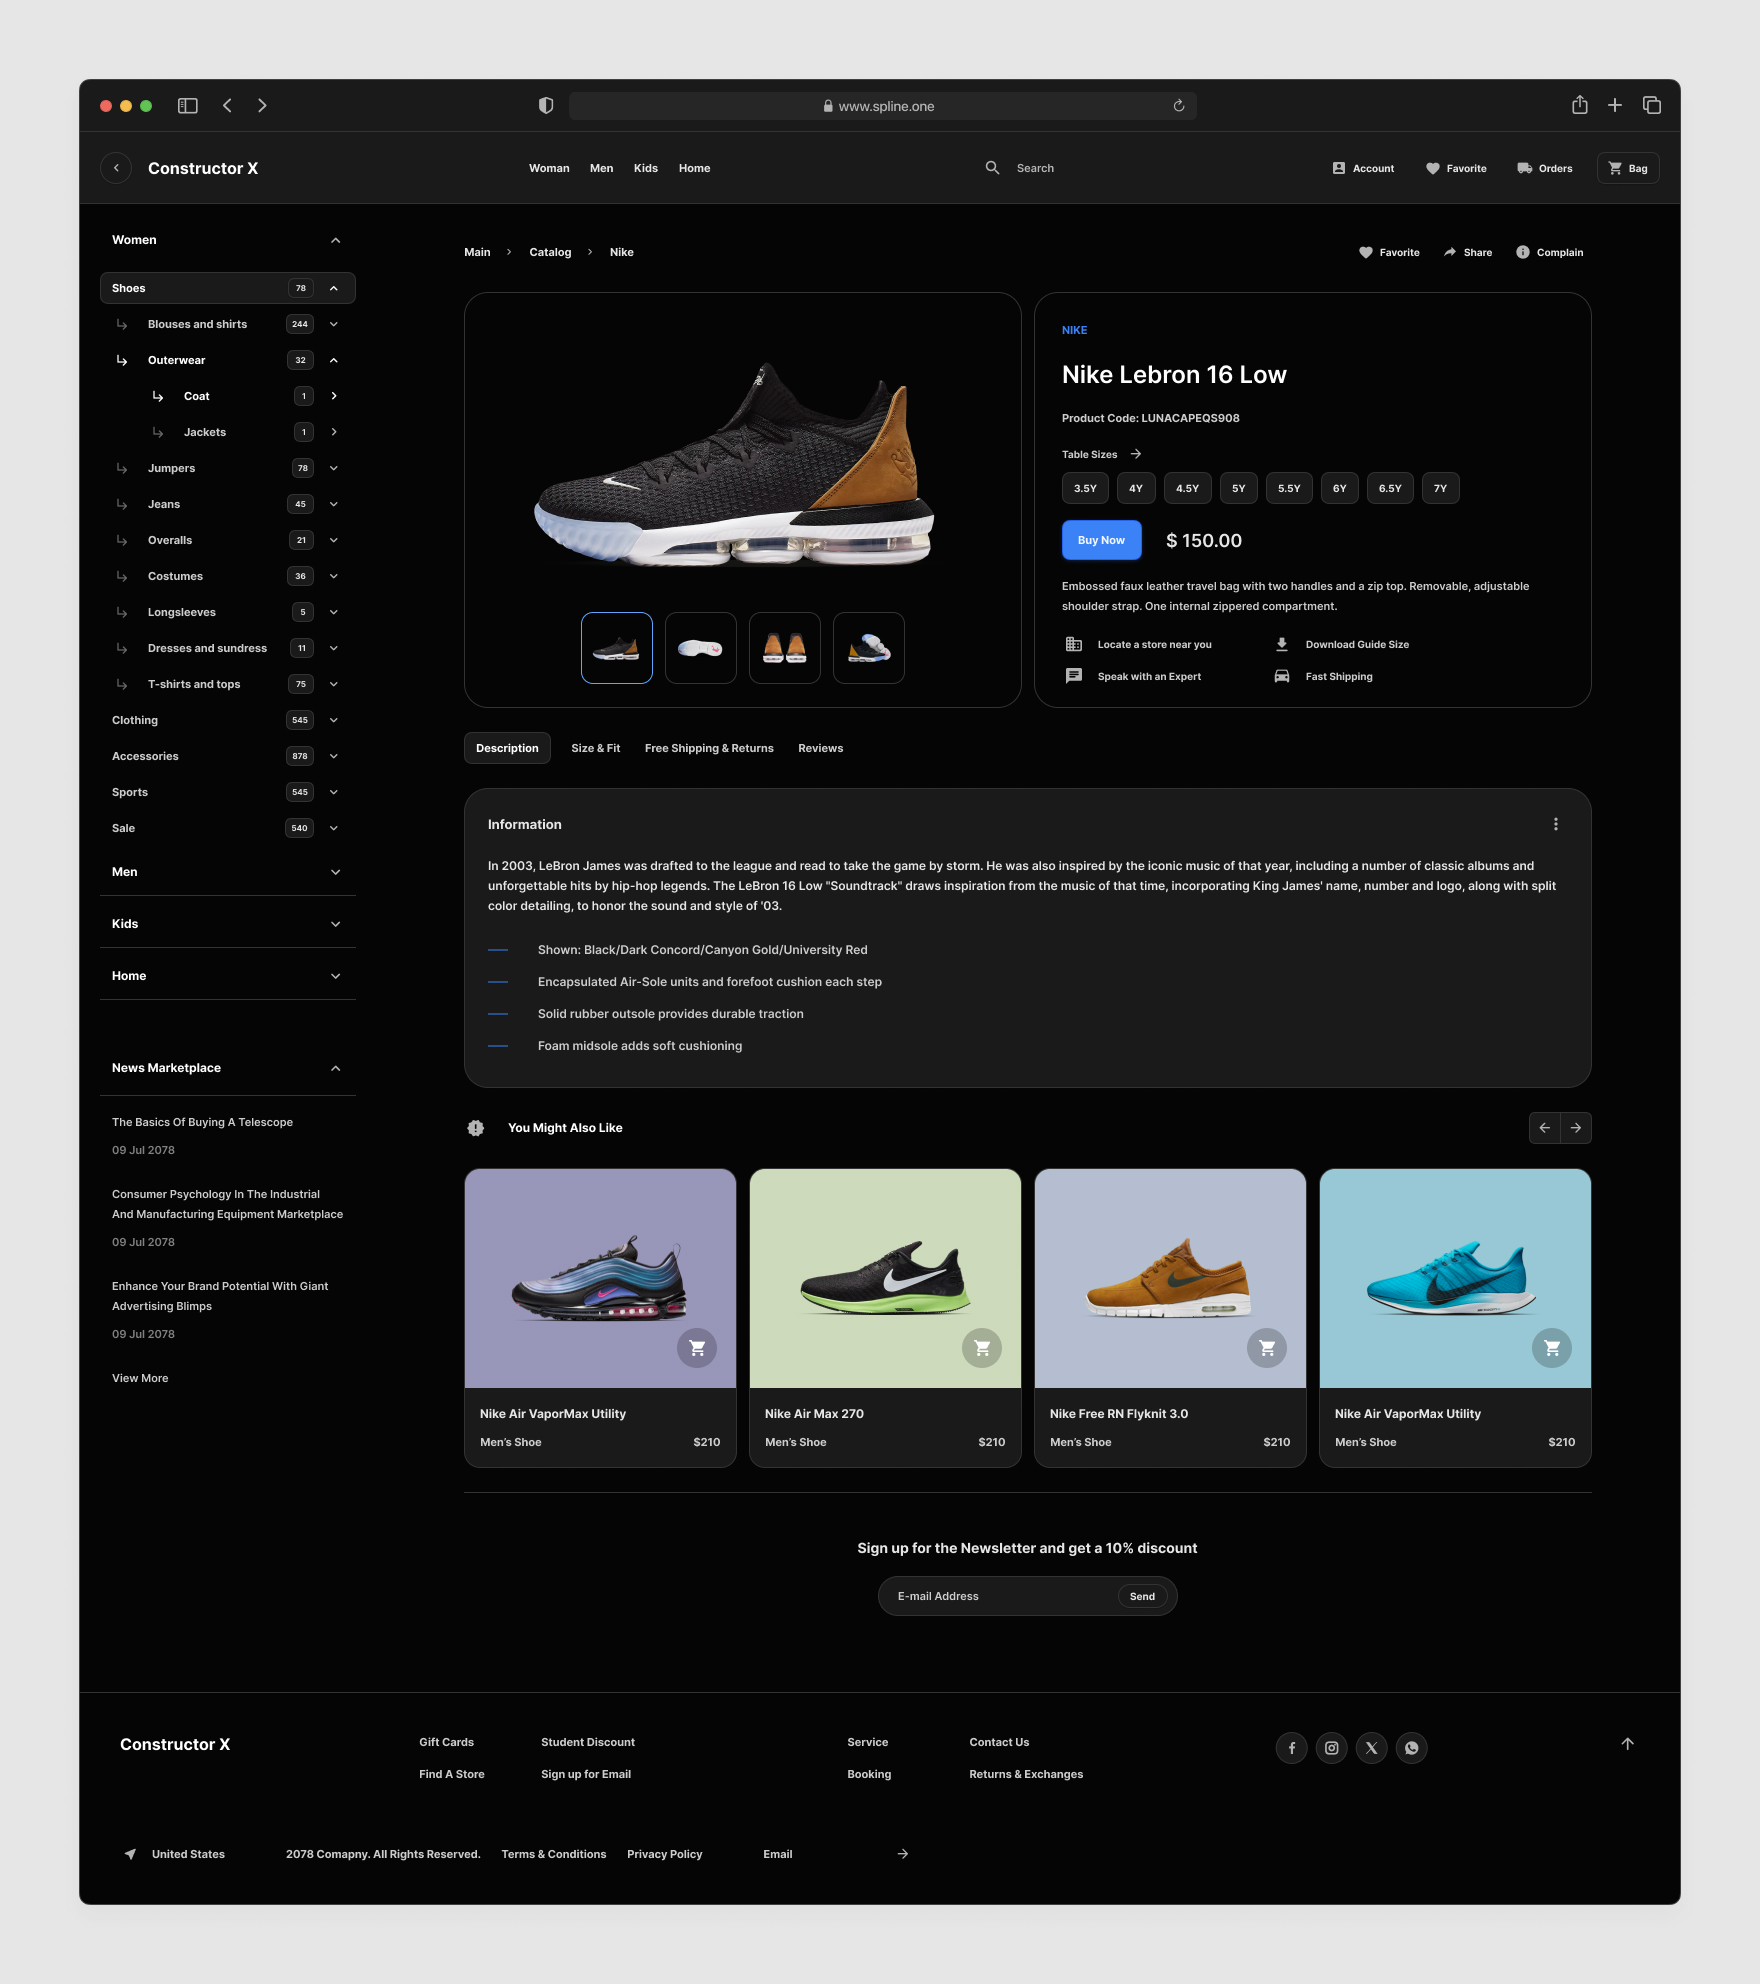Expand the Jumpers category
This screenshot has height=1984, width=1760.
[x=334, y=468]
